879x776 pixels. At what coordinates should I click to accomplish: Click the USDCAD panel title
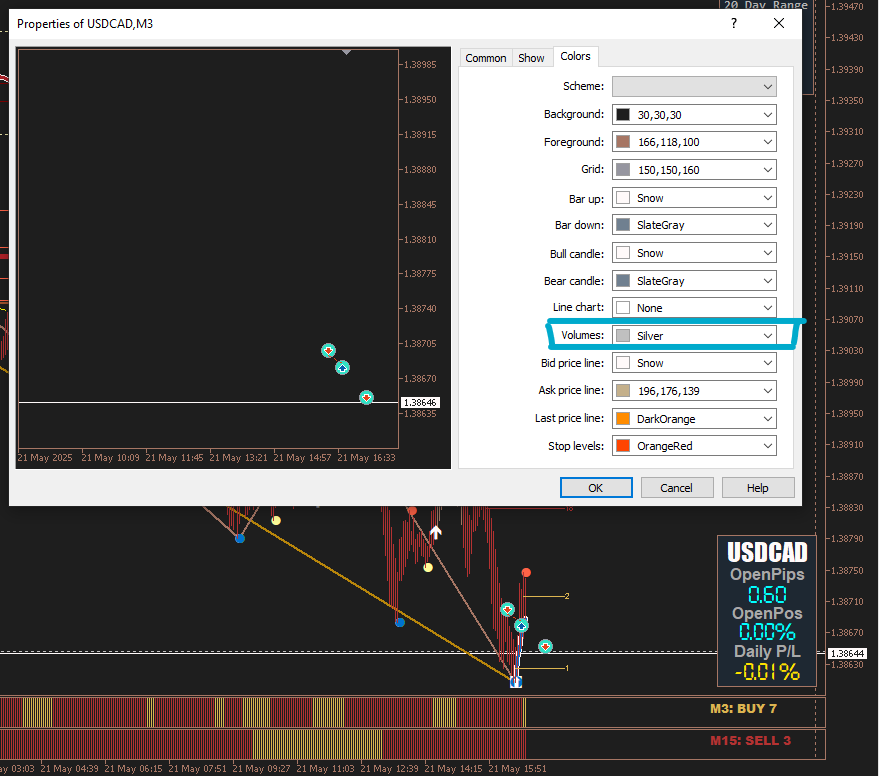pyautogui.click(x=767, y=552)
